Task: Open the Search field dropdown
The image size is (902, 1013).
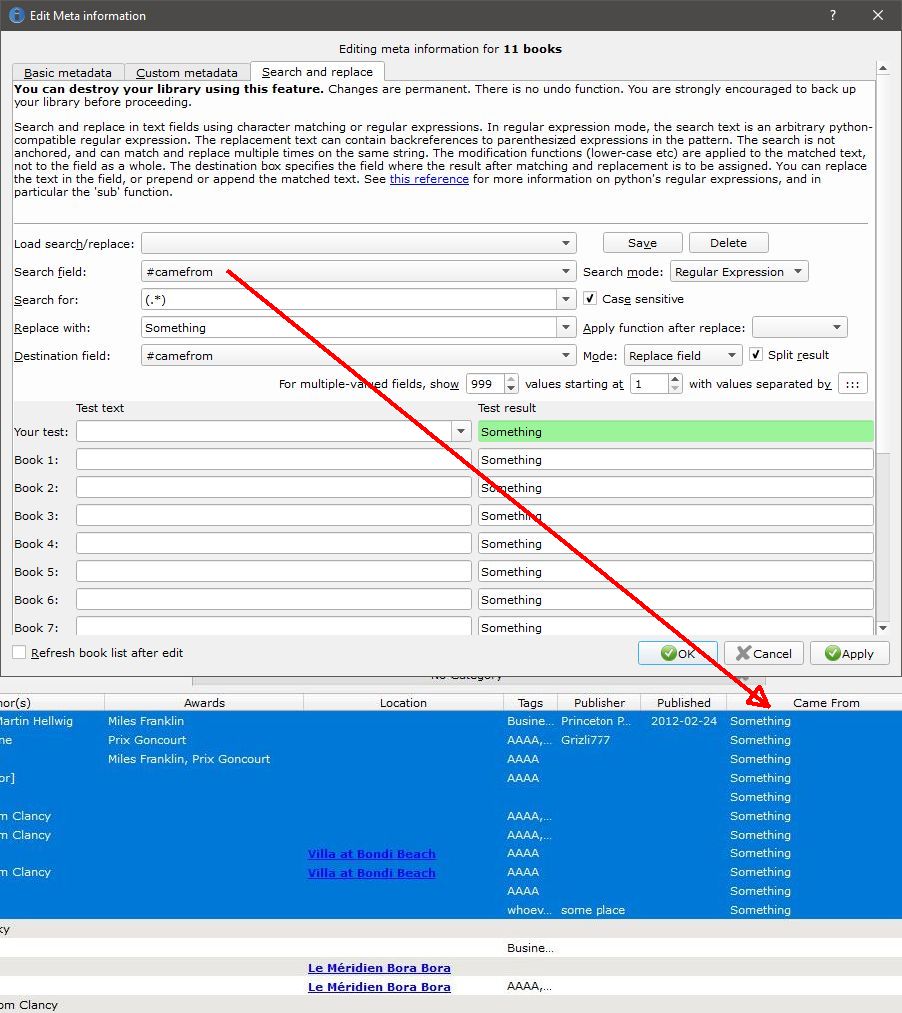Action: pyautogui.click(x=359, y=272)
